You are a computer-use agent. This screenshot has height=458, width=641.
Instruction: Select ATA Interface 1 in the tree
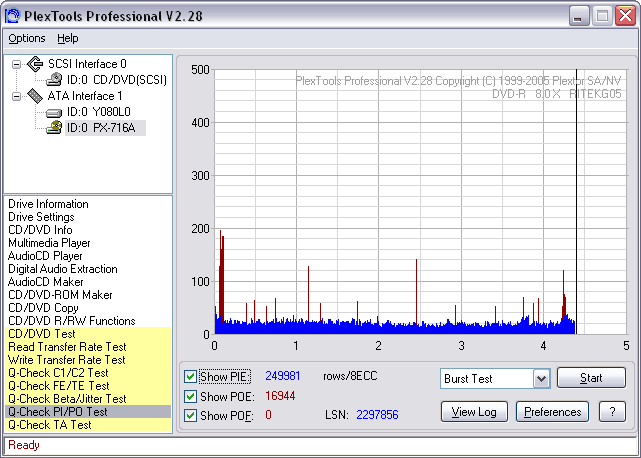coord(85,96)
